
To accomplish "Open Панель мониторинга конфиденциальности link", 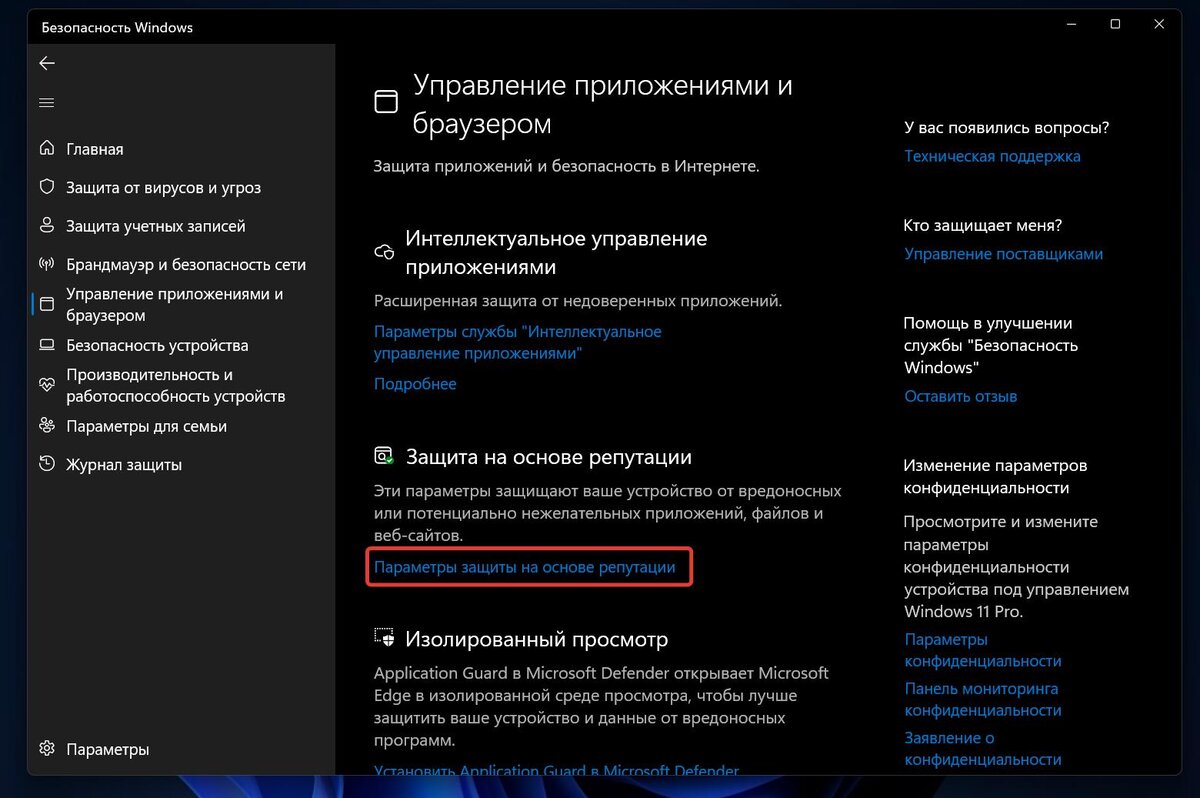I will tap(982, 699).
